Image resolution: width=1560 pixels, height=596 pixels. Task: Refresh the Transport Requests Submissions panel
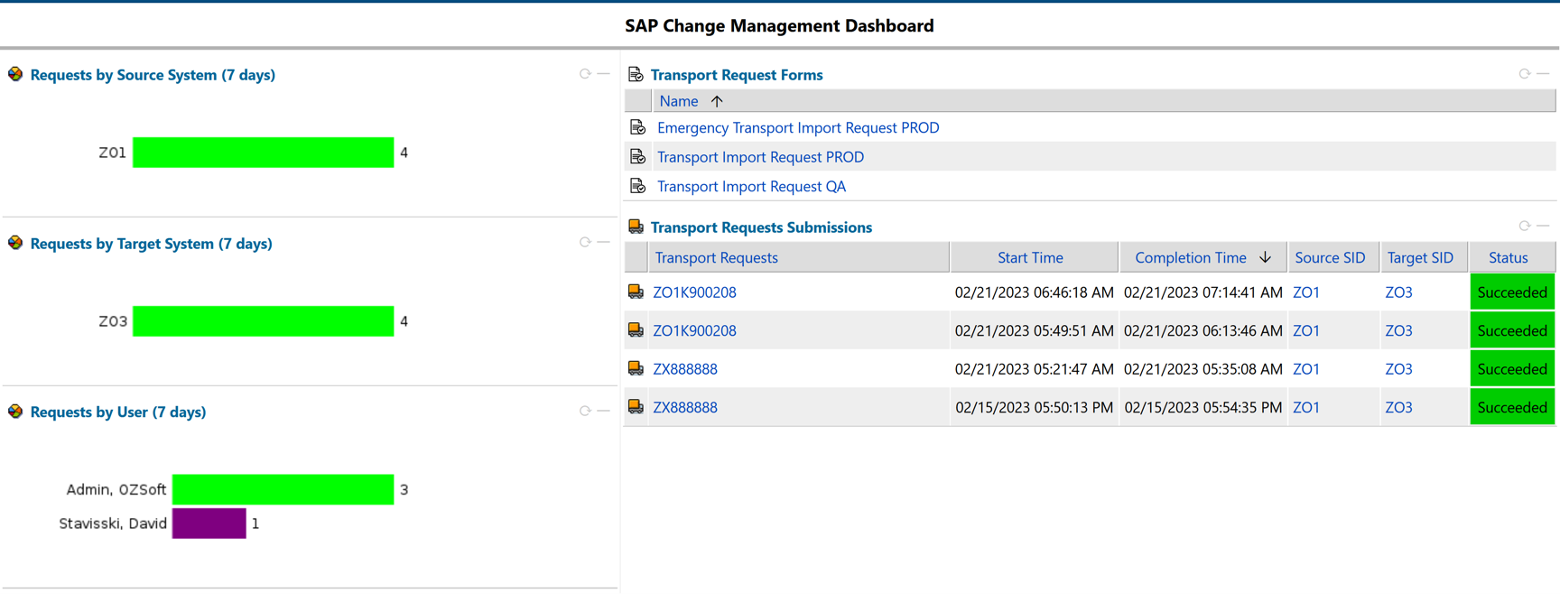tap(1525, 226)
